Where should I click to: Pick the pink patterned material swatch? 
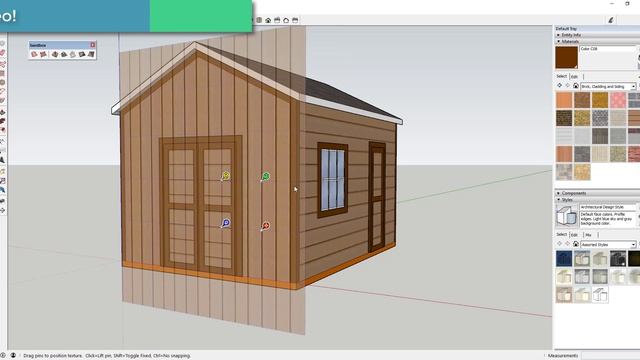[618, 100]
